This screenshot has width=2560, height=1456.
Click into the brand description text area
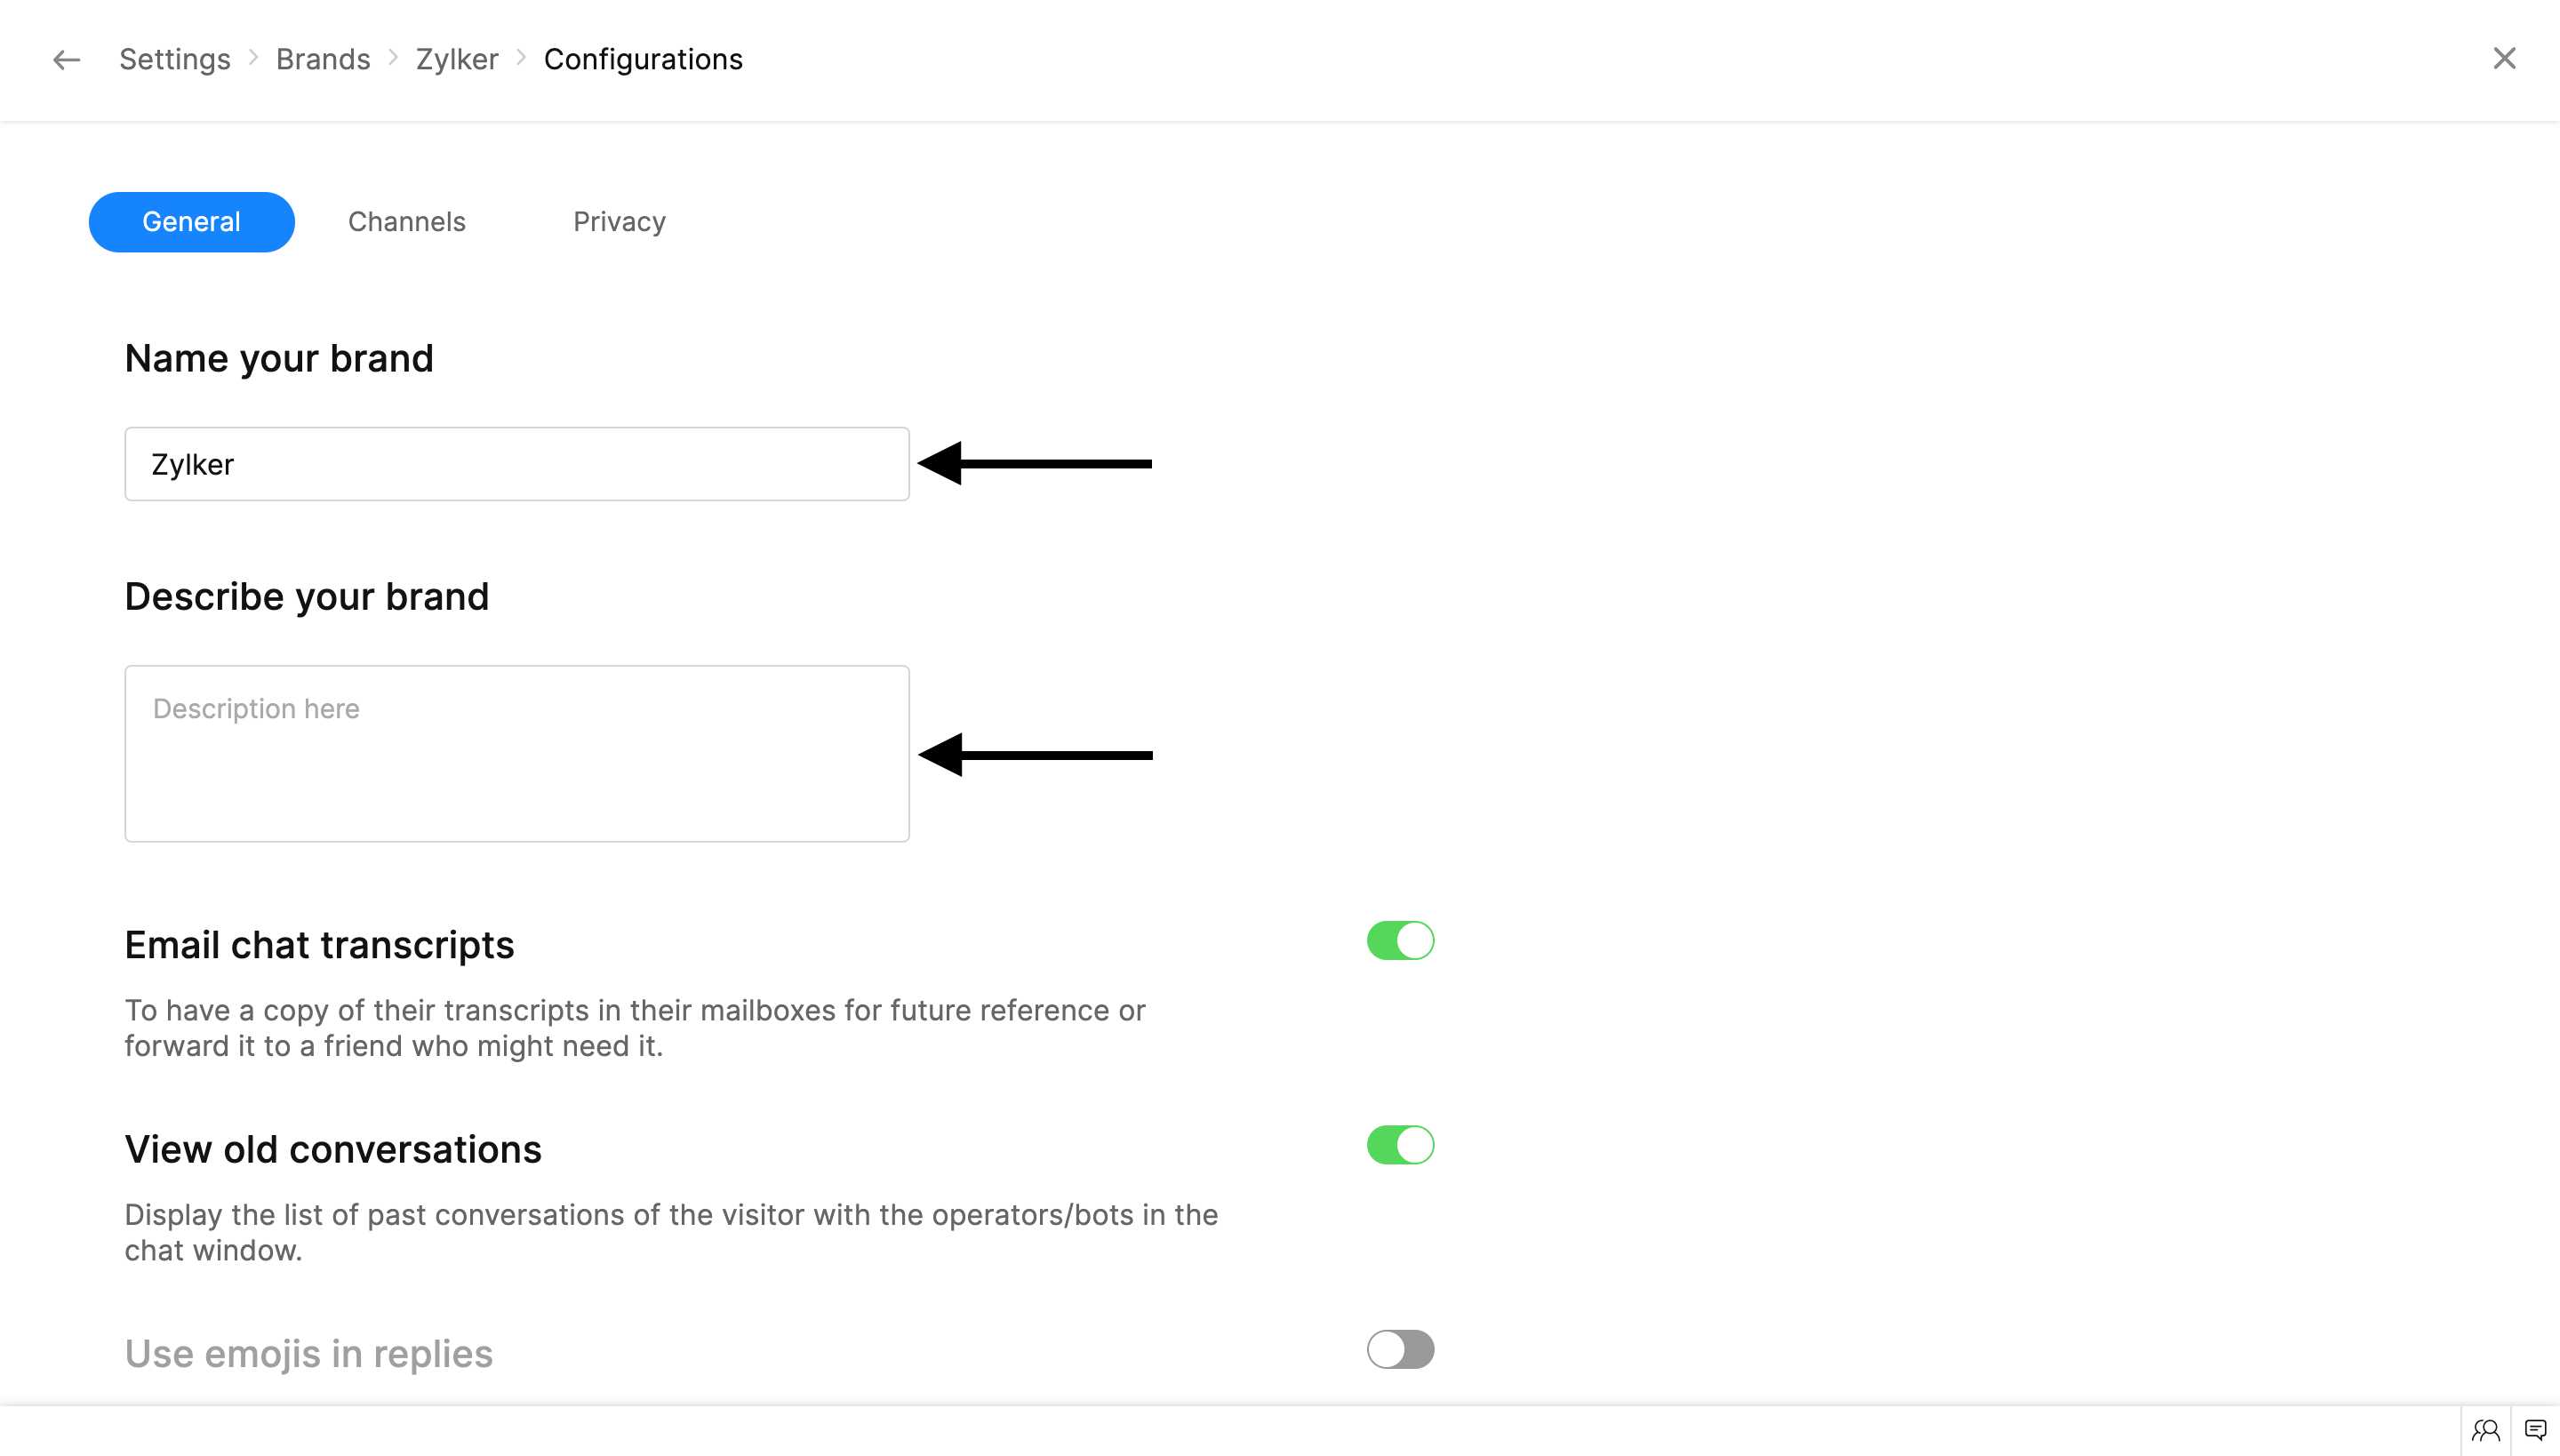[x=516, y=754]
